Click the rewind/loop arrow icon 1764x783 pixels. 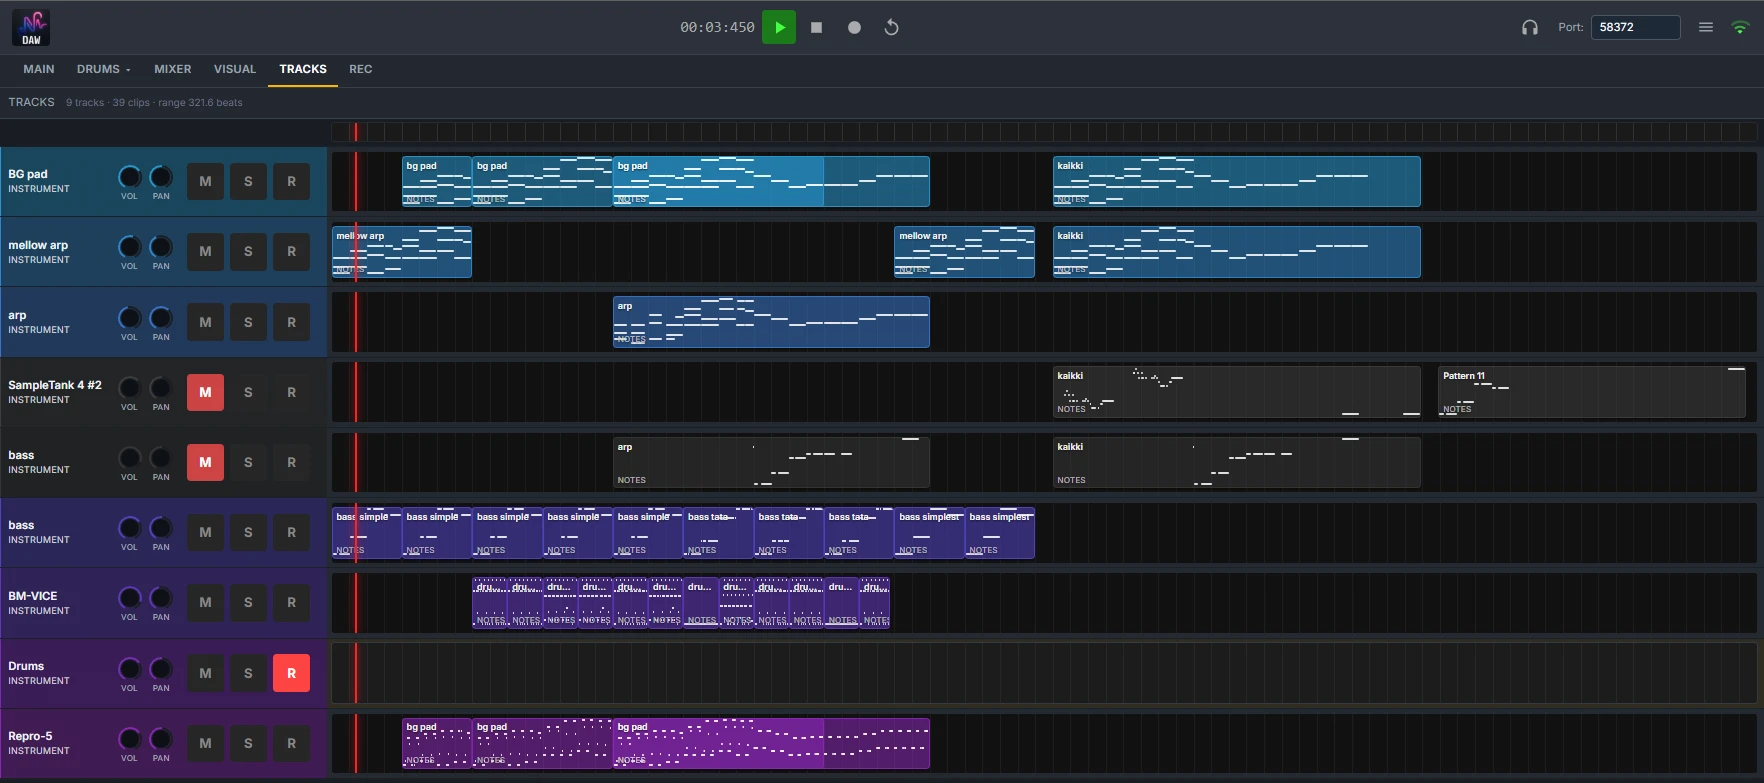point(891,28)
